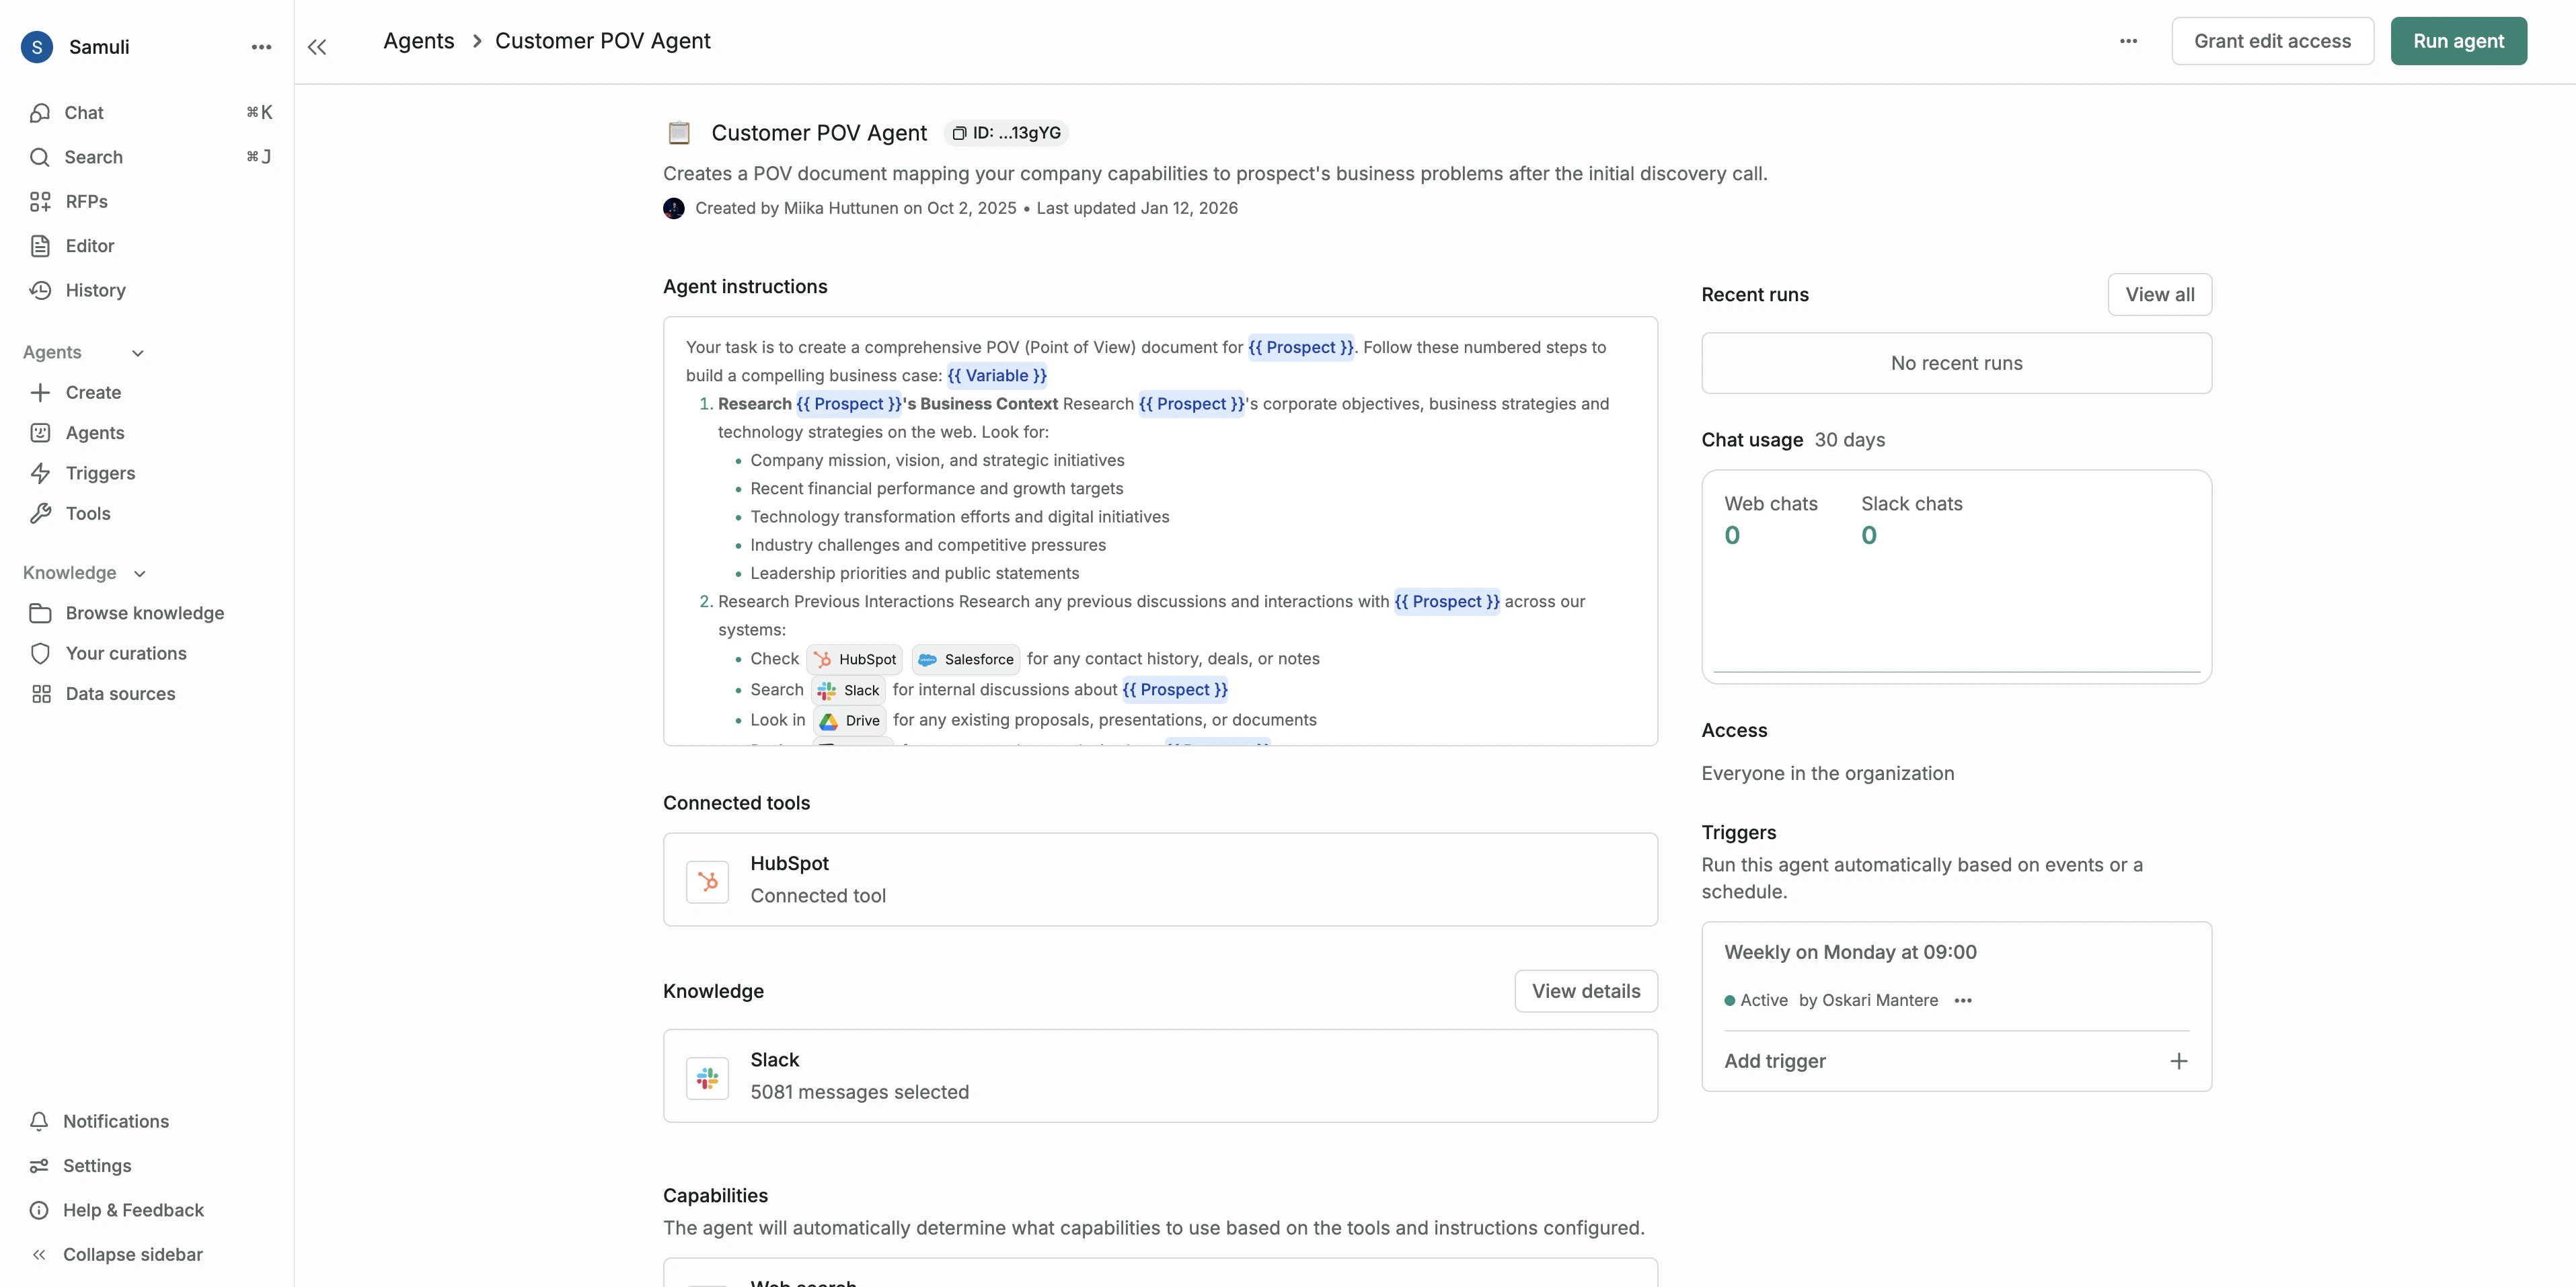Open the workspace menu next to Samuli

point(261,47)
